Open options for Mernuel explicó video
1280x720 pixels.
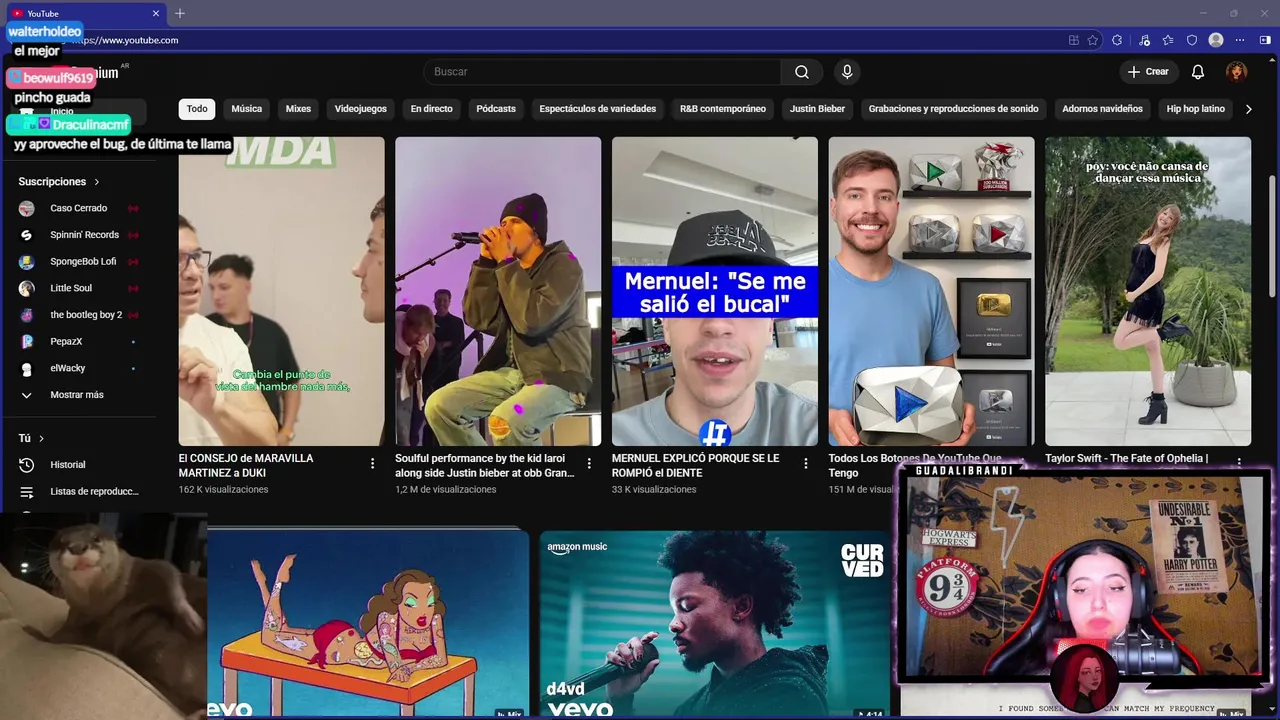pos(806,463)
